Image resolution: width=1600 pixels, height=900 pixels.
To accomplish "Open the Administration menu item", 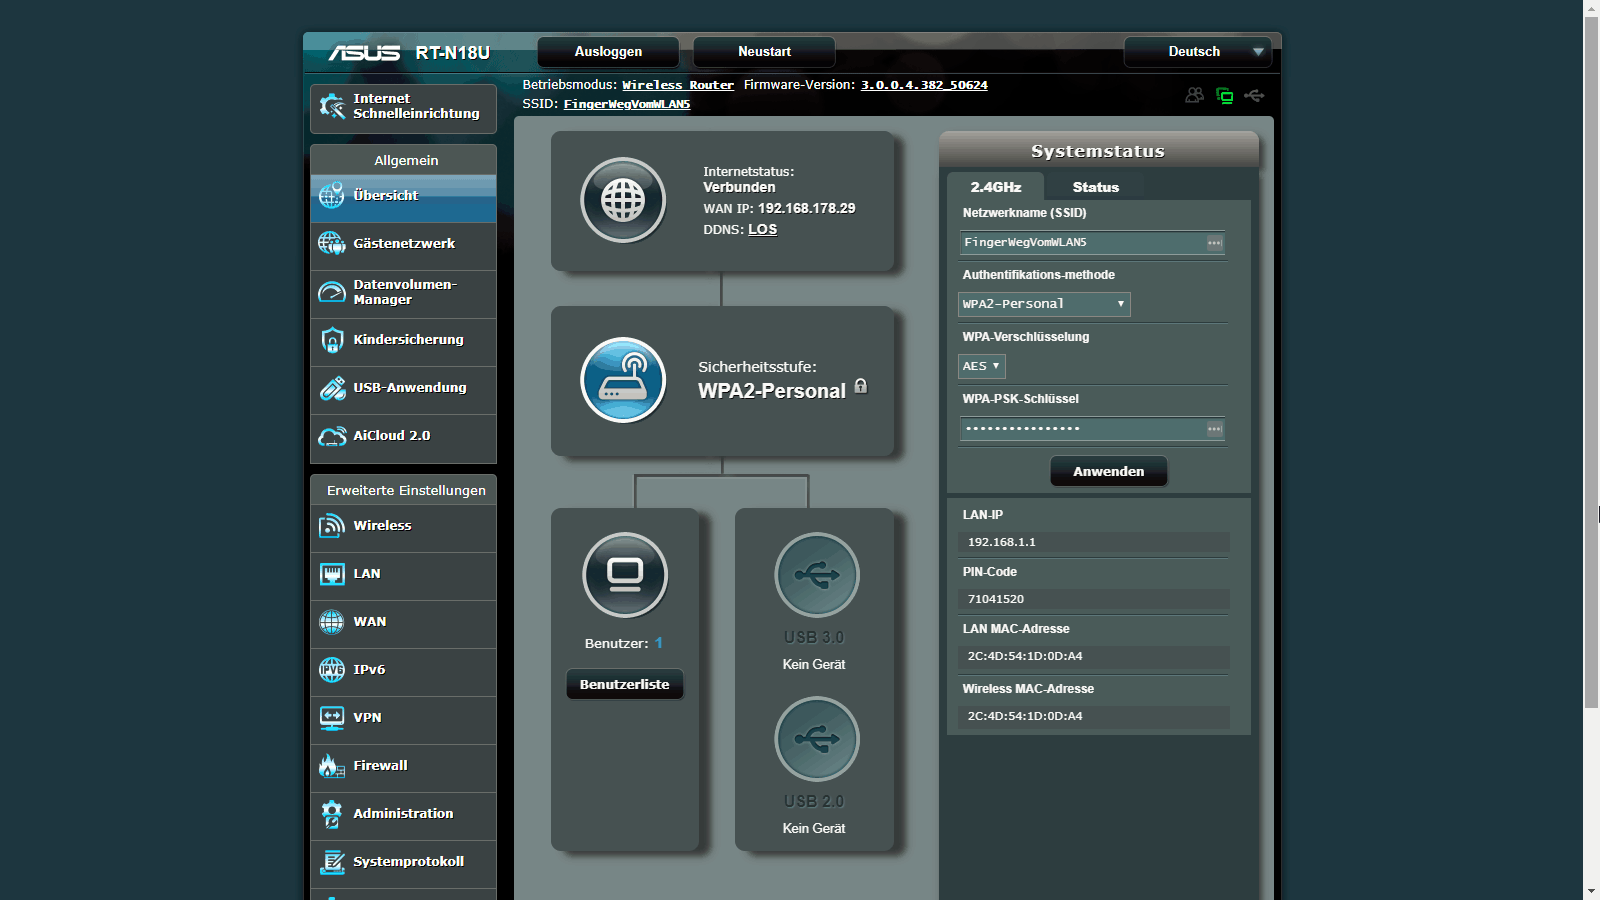I will pyautogui.click(x=403, y=816).
